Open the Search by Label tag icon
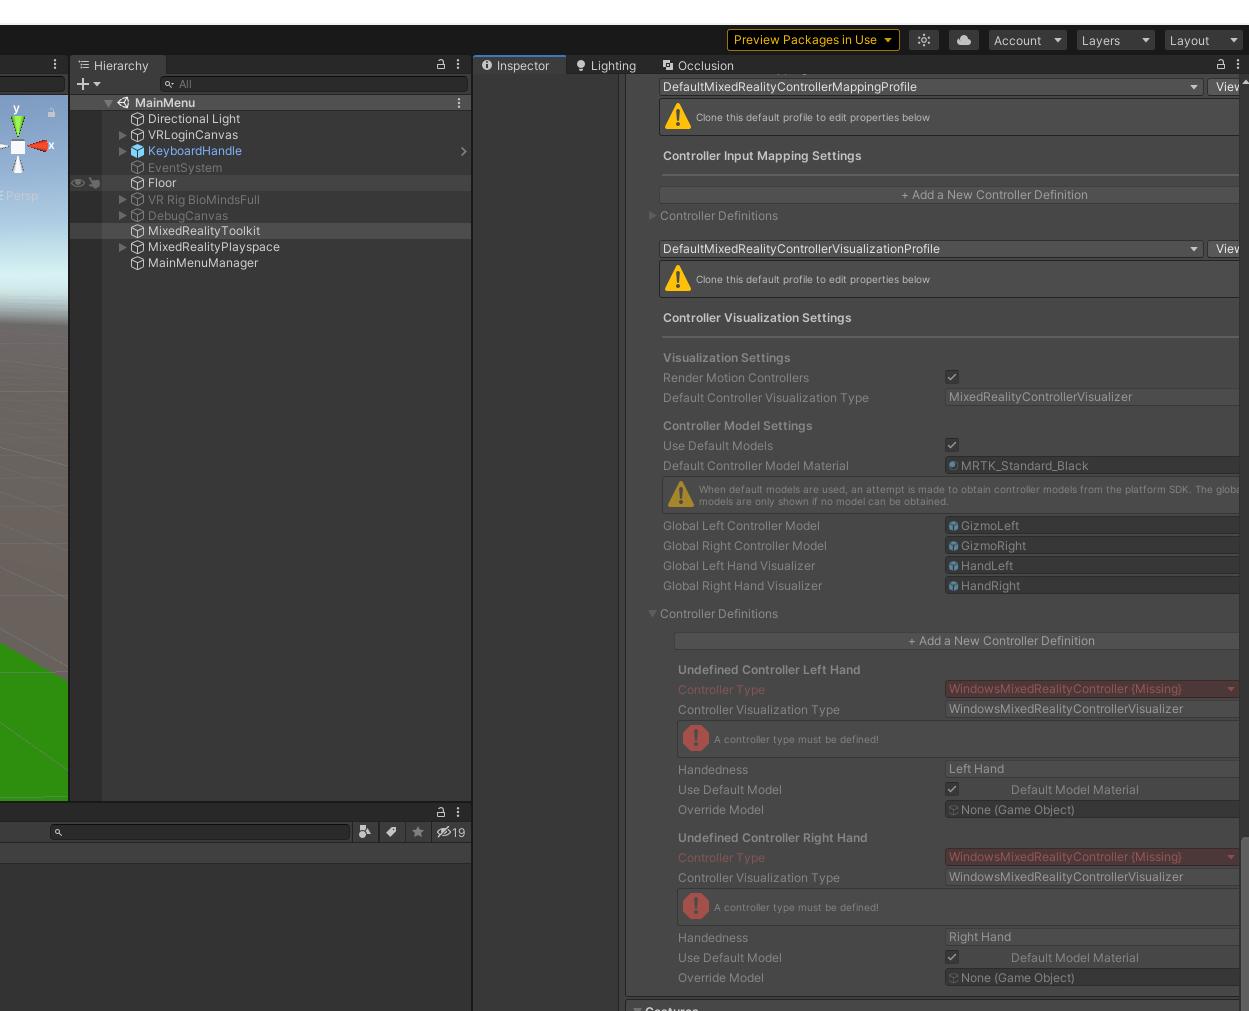Viewport: 1249px width, 1011px height. pos(392,832)
